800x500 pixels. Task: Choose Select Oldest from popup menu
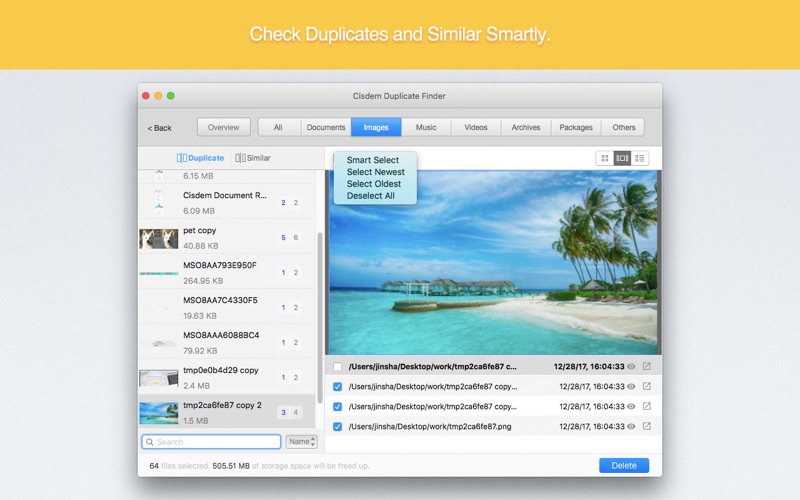(x=376, y=184)
